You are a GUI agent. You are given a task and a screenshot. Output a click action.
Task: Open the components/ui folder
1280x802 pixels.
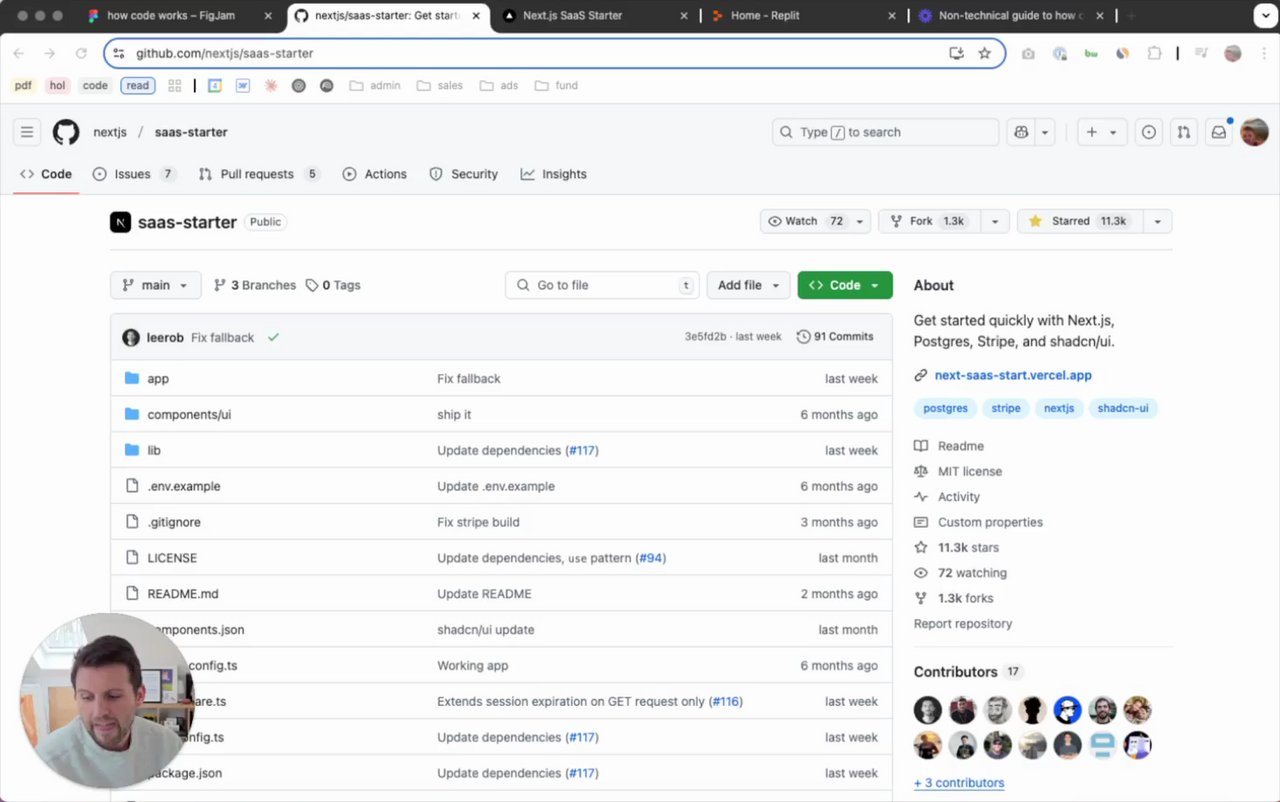pos(189,415)
